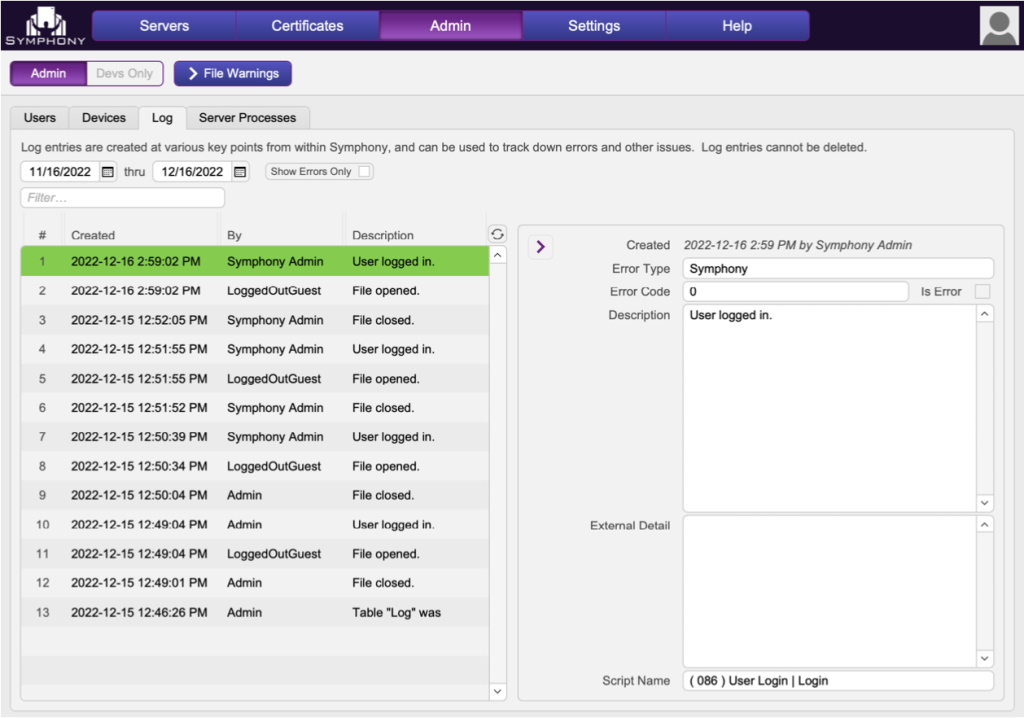
Task: Open File Warnings
Action: [x=232, y=73]
